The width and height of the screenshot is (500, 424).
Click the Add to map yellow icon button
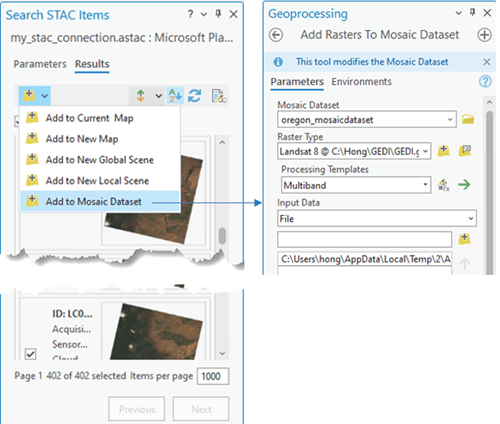tap(29, 96)
